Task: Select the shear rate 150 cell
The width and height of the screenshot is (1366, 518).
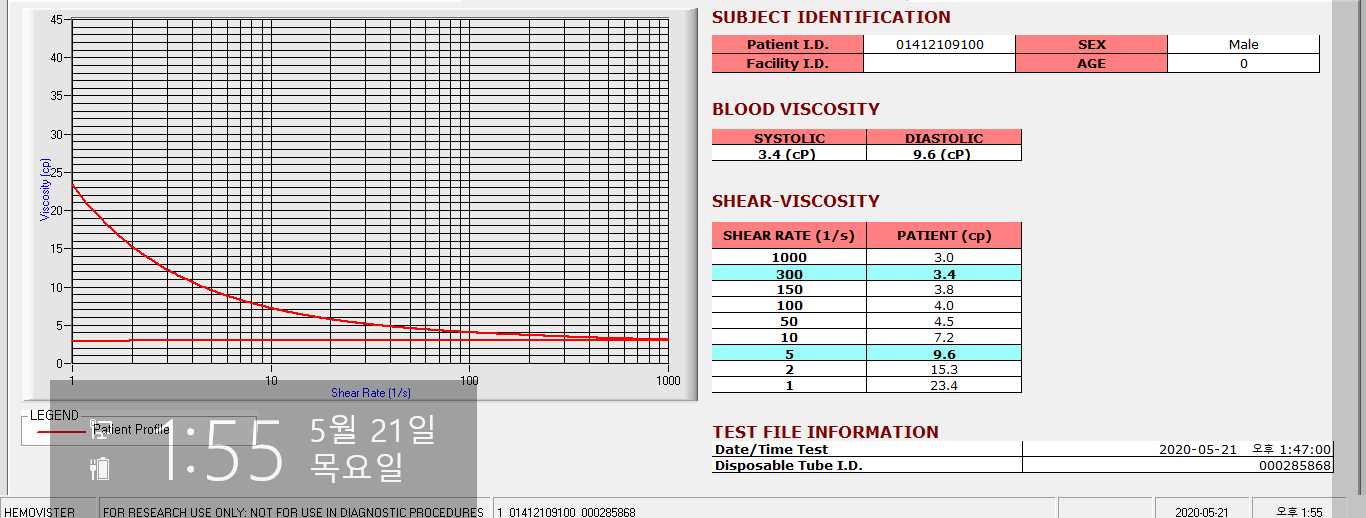Action: [x=789, y=289]
